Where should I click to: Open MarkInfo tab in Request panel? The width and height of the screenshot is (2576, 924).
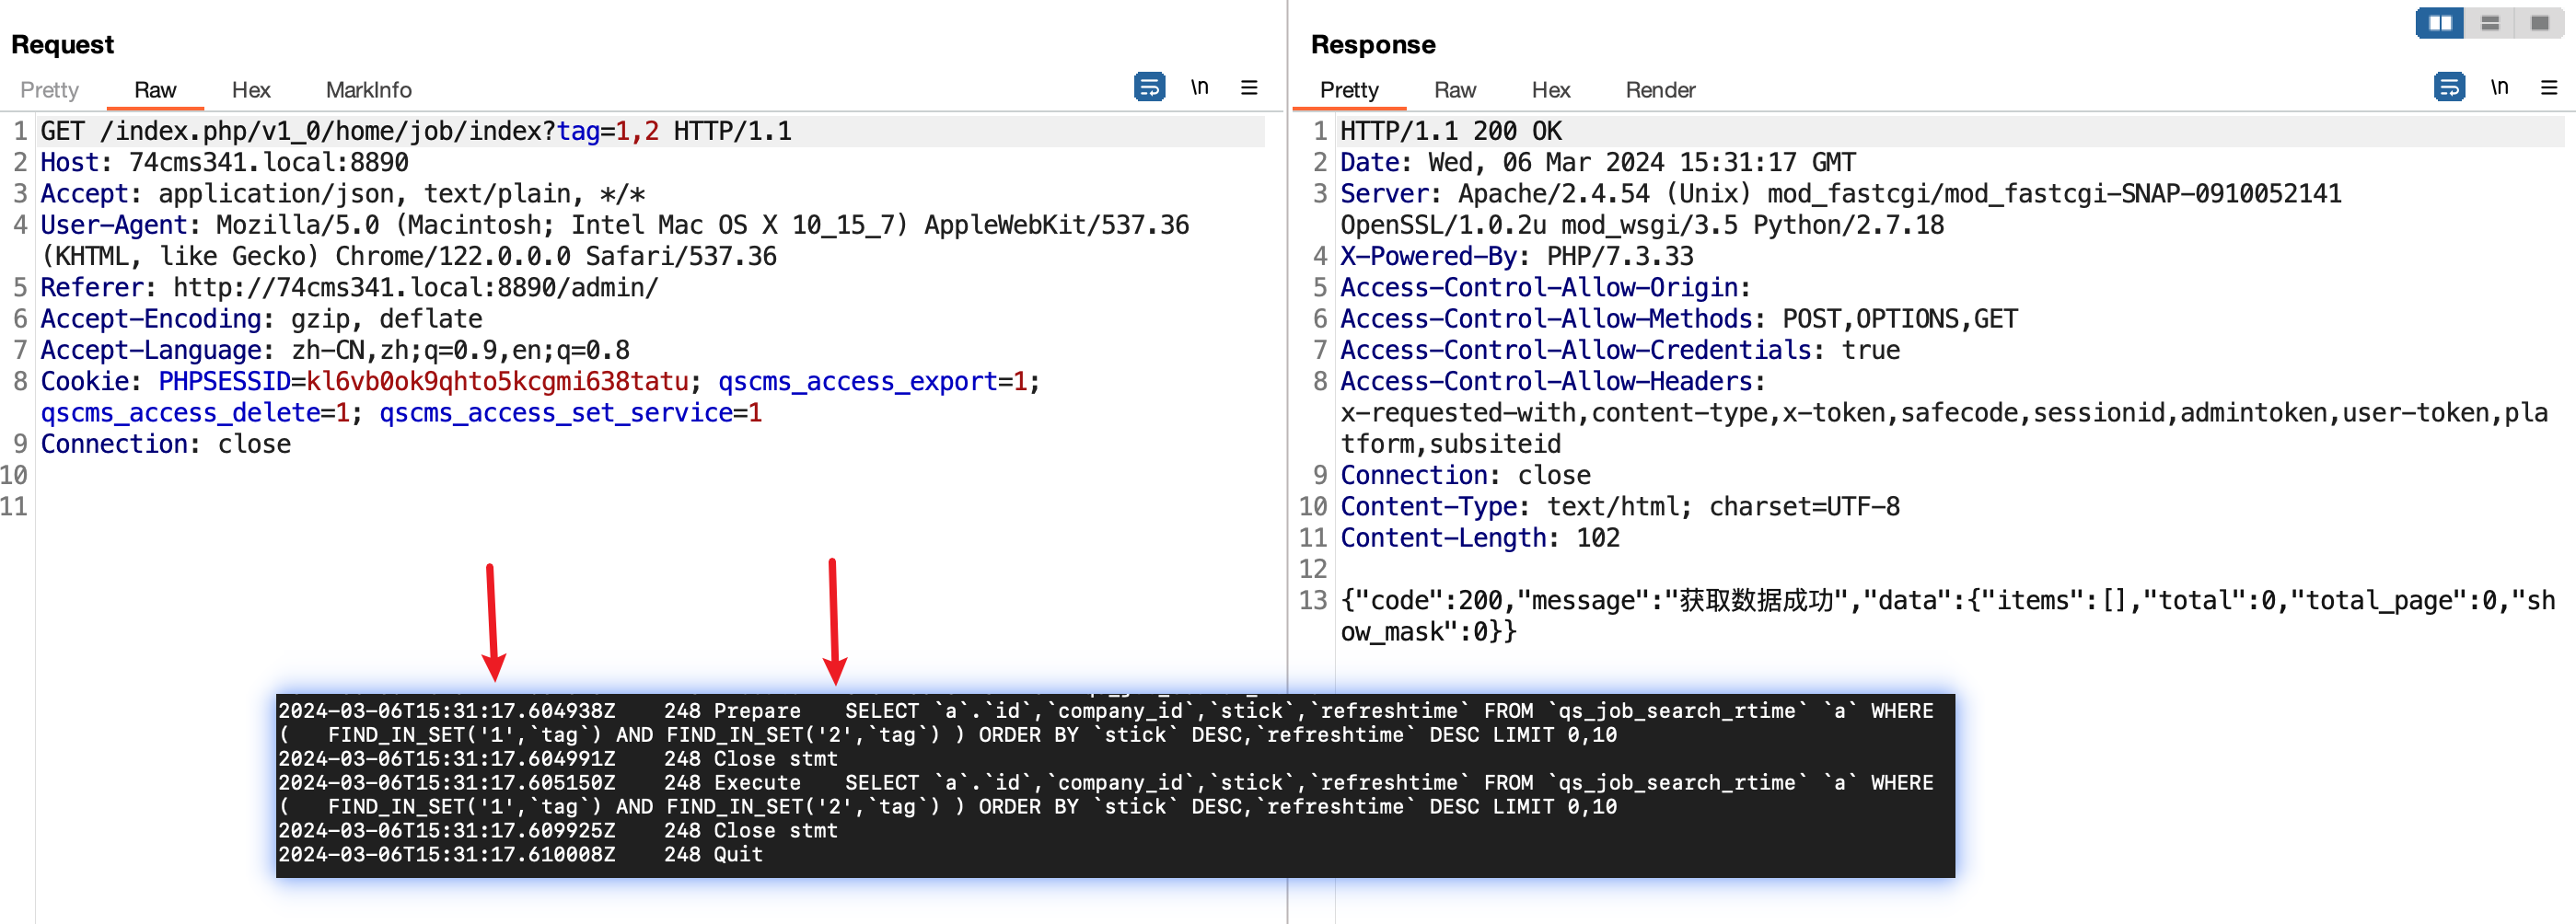(x=368, y=90)
